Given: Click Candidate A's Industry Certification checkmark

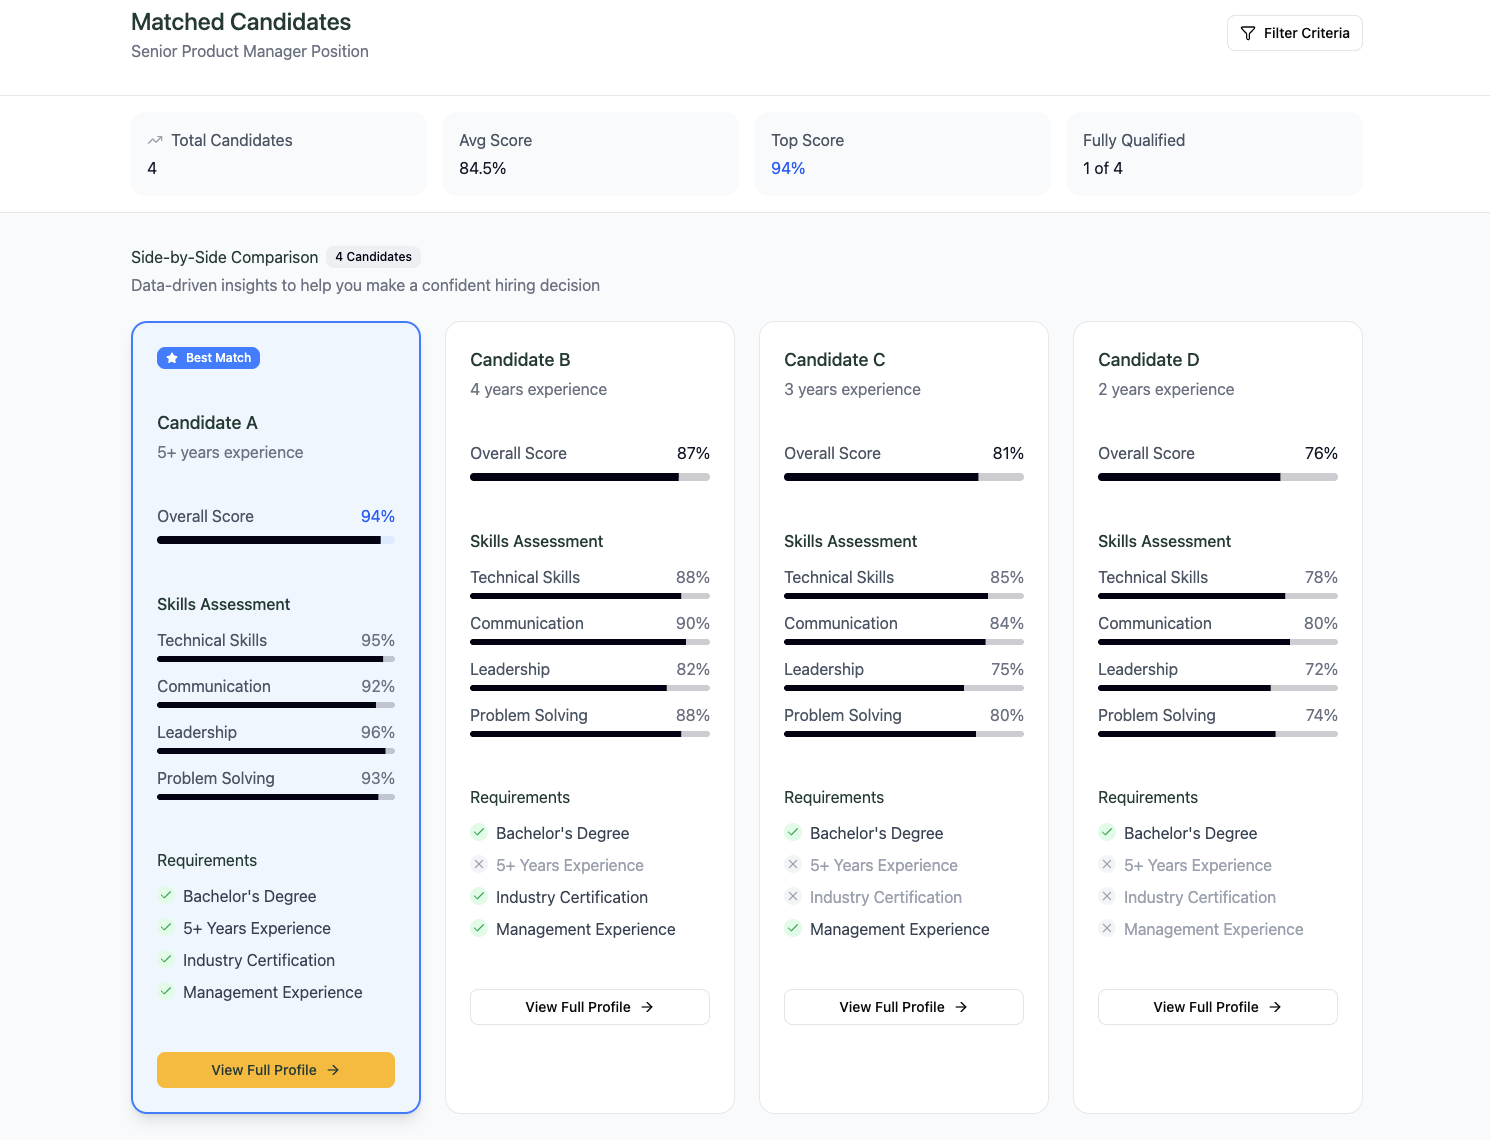Looking at the screenshot, I should [x=166, y=959].
